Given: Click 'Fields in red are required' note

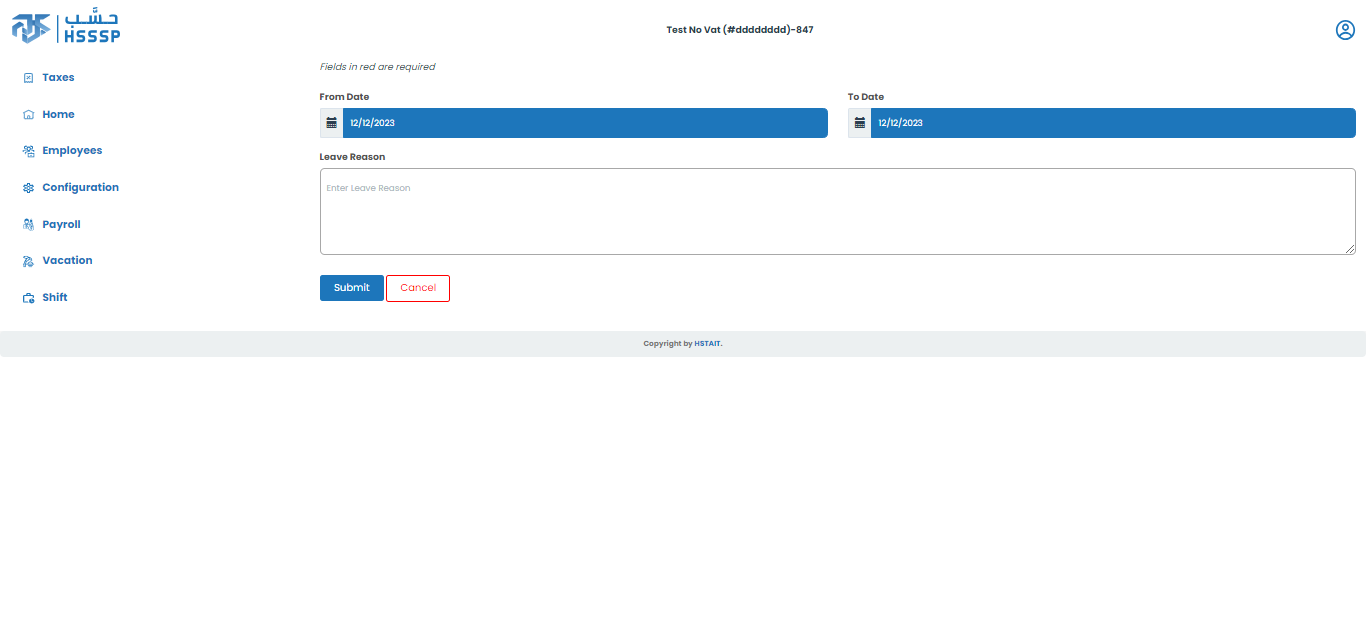Looking at the screenshot, I should coord(377,67).
